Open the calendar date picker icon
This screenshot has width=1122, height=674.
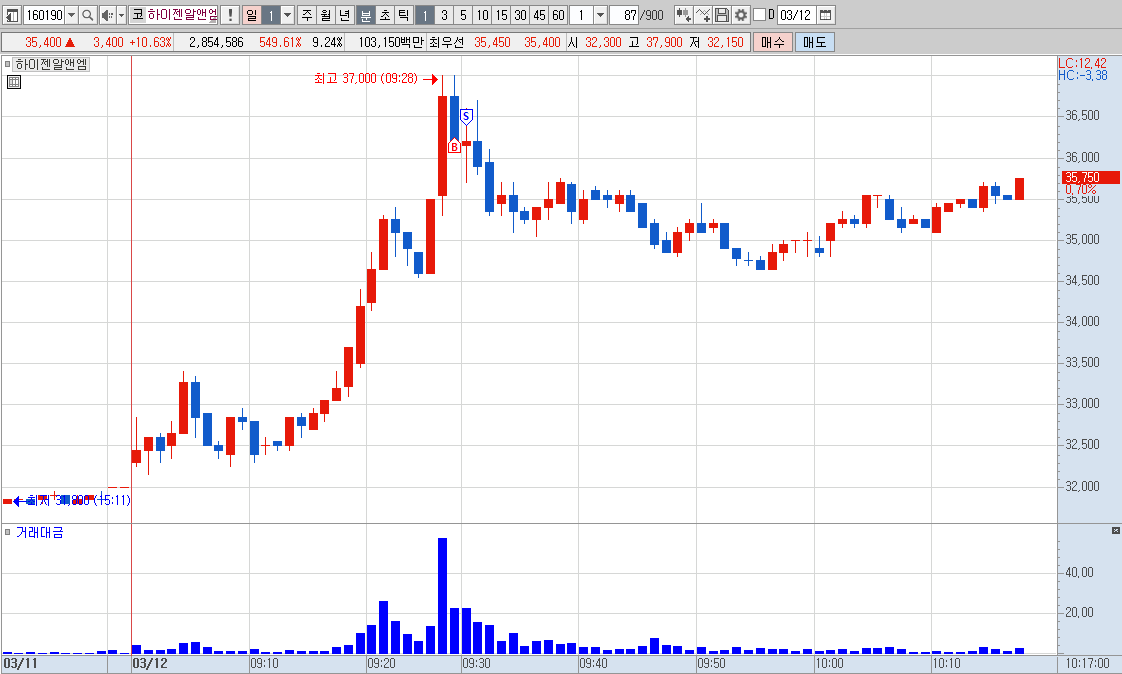pos(825,15)
